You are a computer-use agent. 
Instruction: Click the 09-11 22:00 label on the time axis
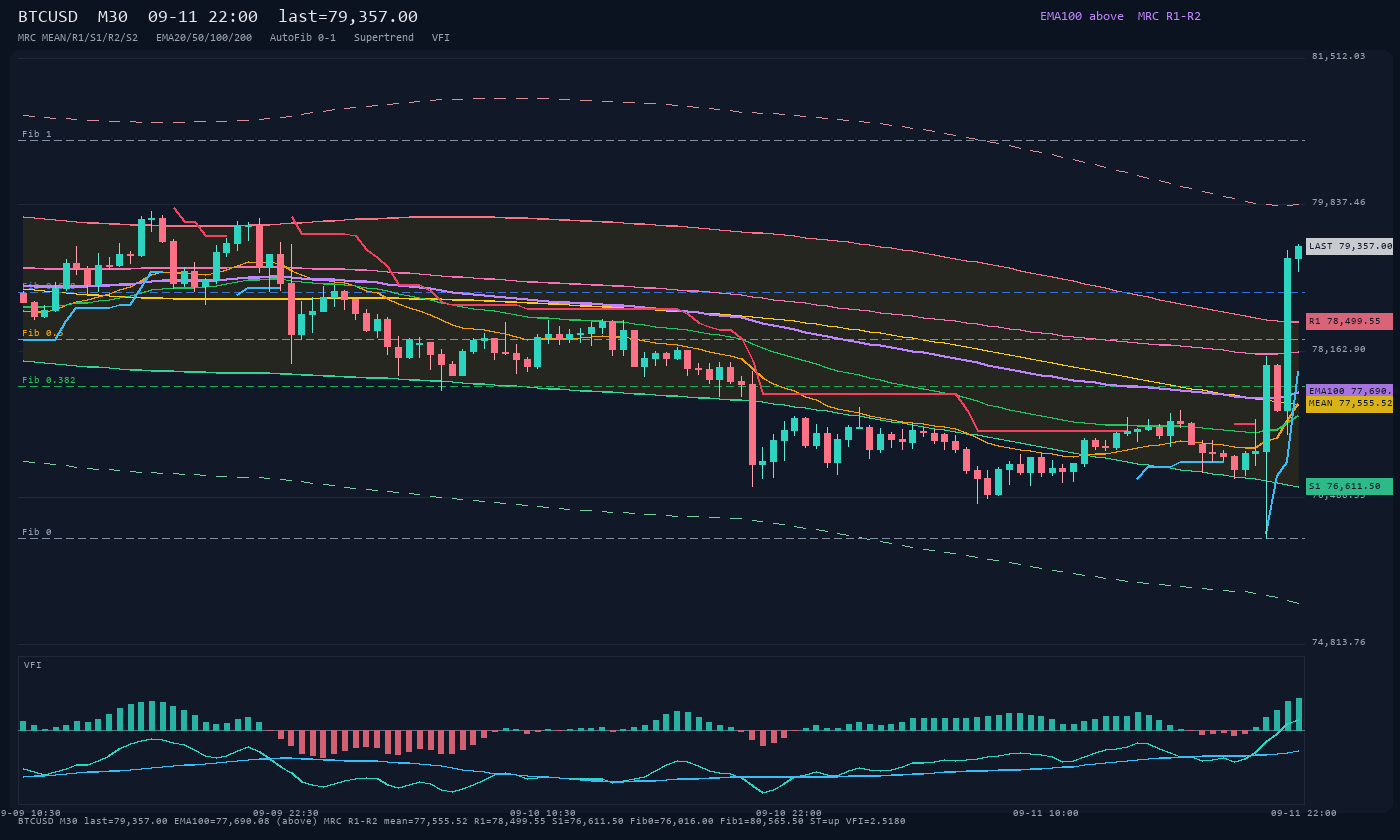pos(1303,813)
